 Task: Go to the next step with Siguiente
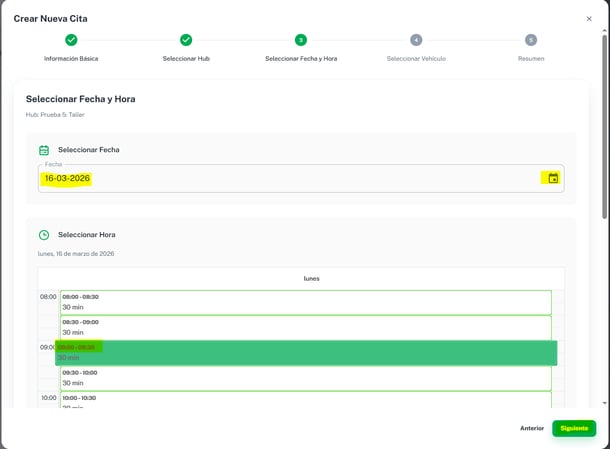(x=574, y=428)
